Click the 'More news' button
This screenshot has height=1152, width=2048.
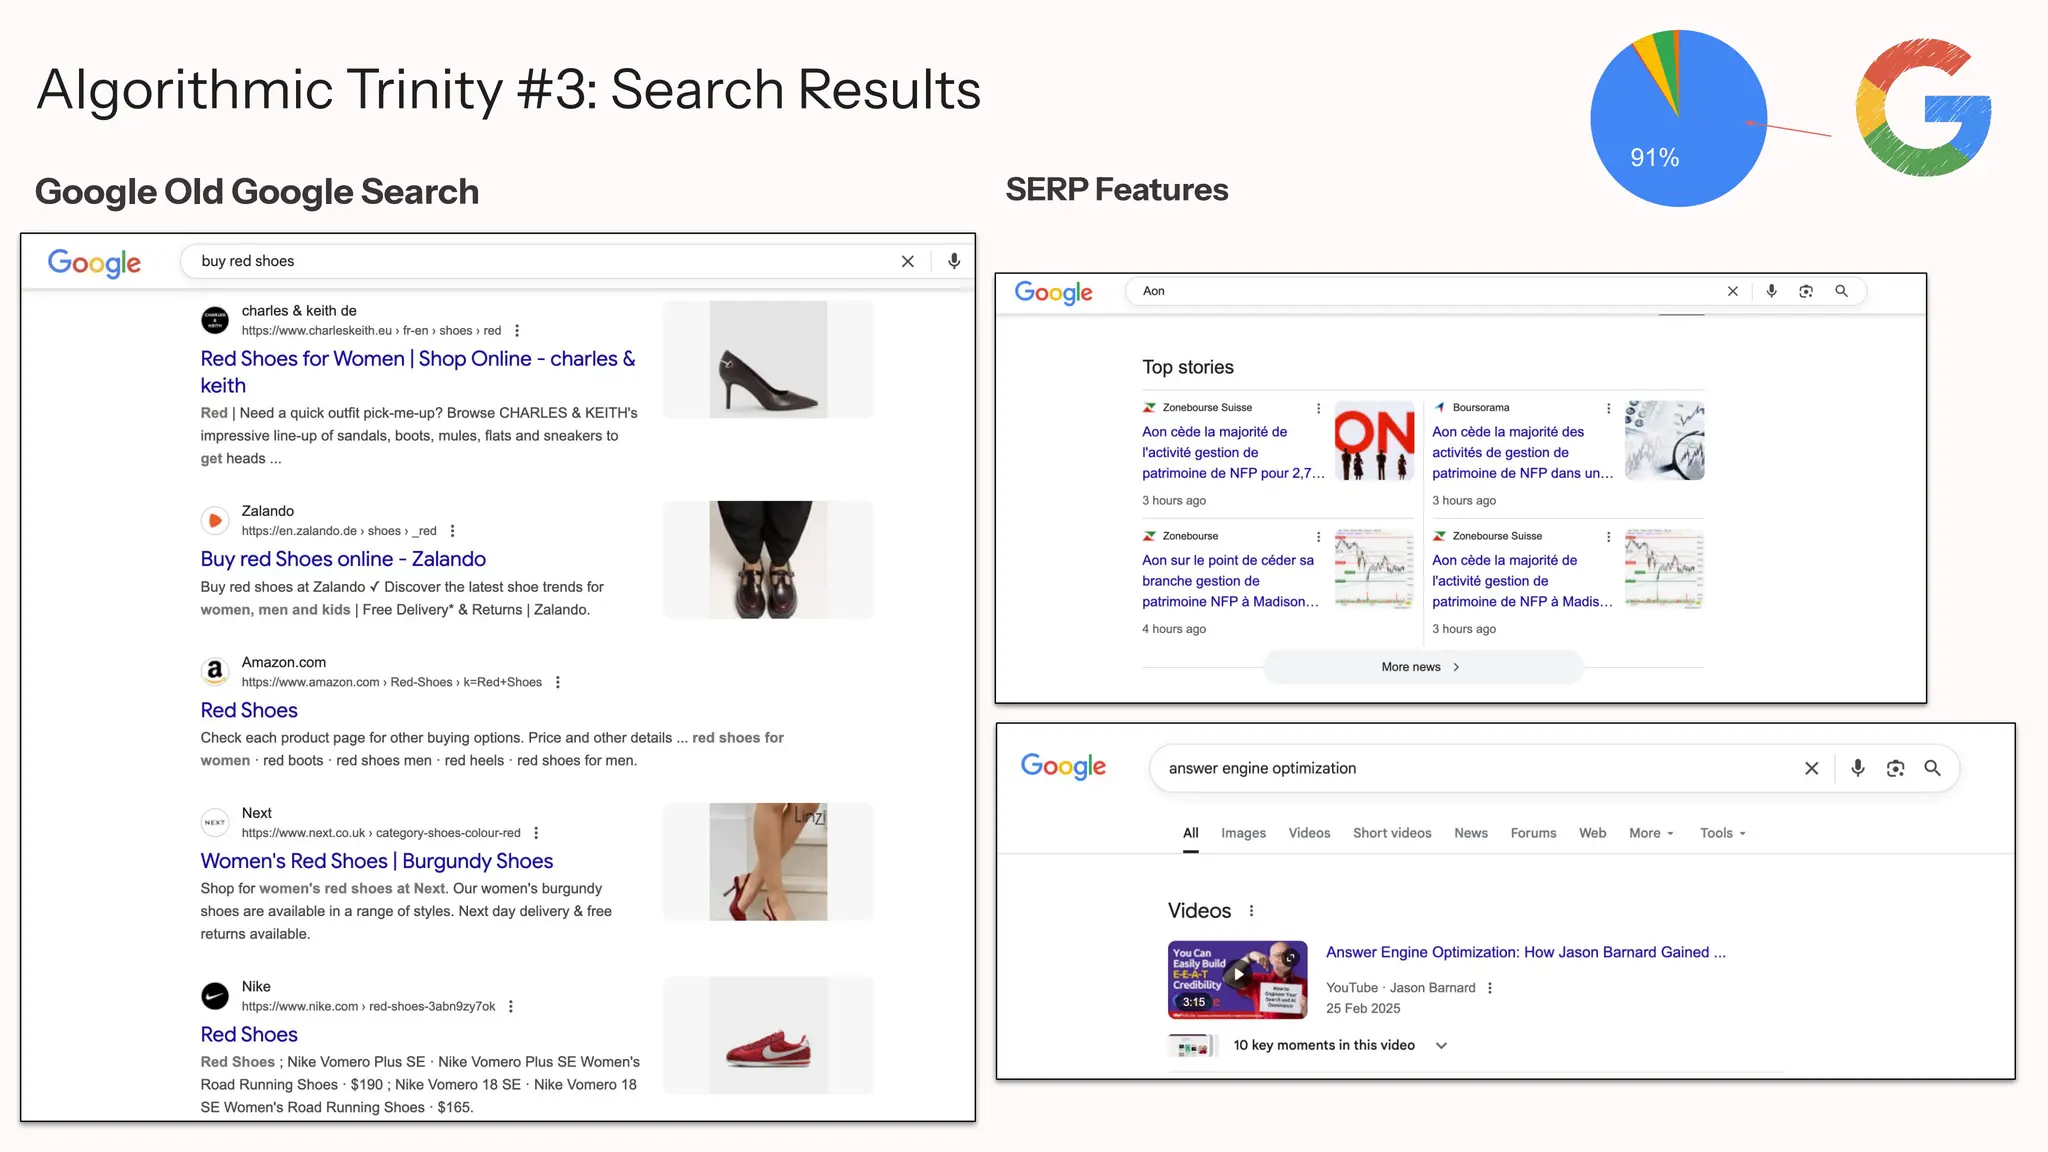(x=1422, y=667)
